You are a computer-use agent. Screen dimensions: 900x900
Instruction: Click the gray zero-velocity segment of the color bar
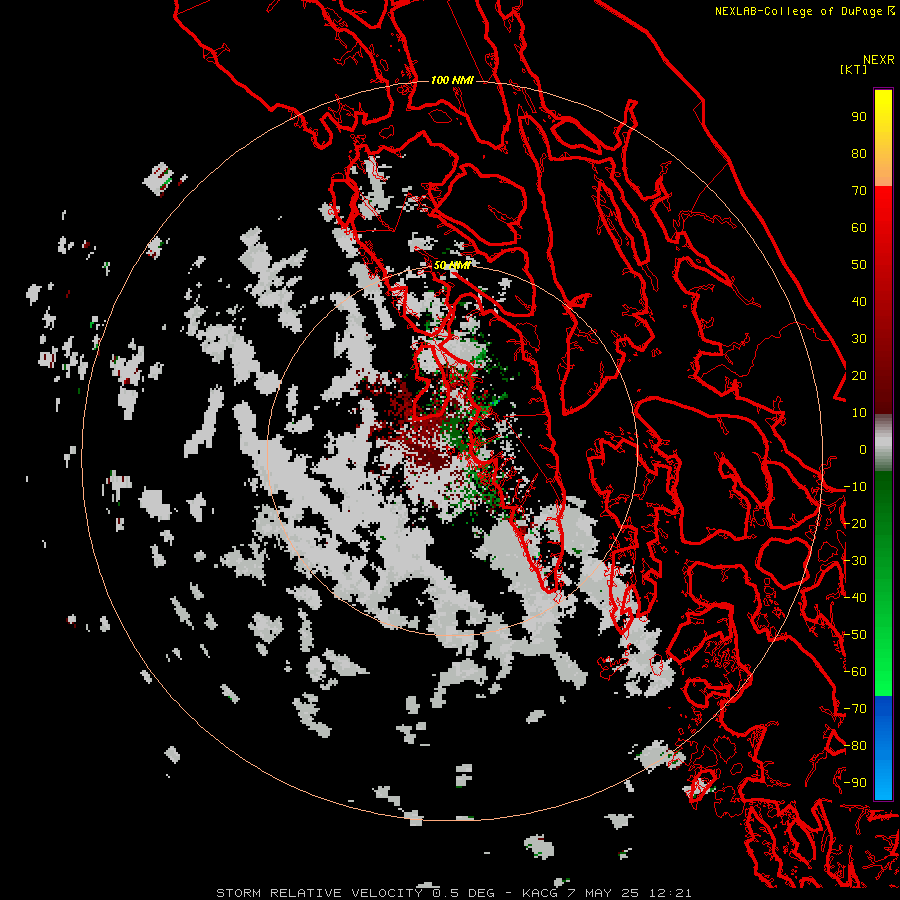click(883, 443)
